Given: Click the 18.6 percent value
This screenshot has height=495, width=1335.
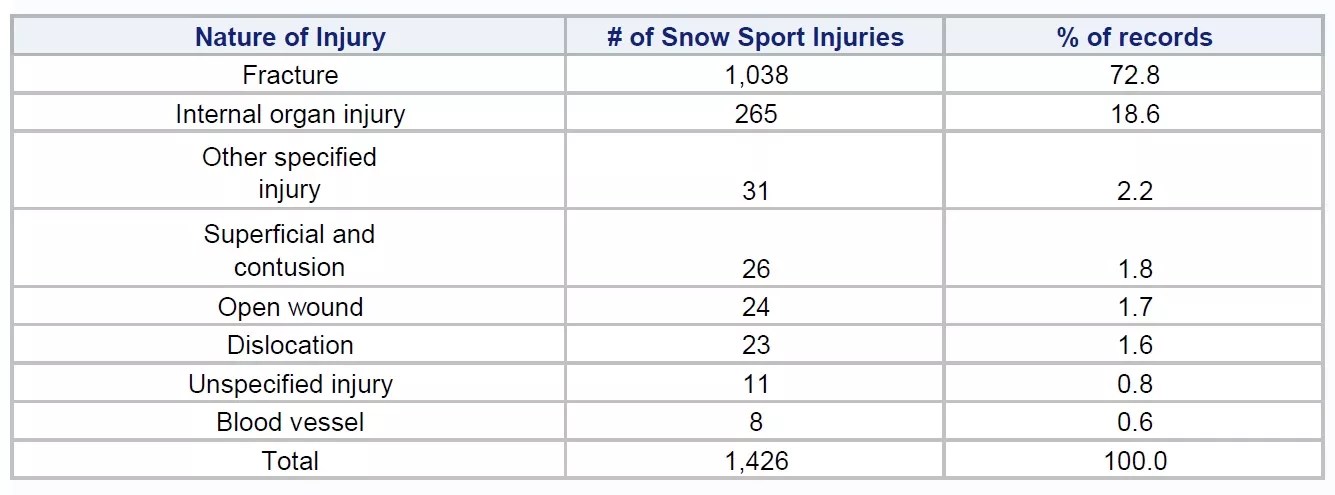Looking at the screenshot, I should click(1134, 114).
